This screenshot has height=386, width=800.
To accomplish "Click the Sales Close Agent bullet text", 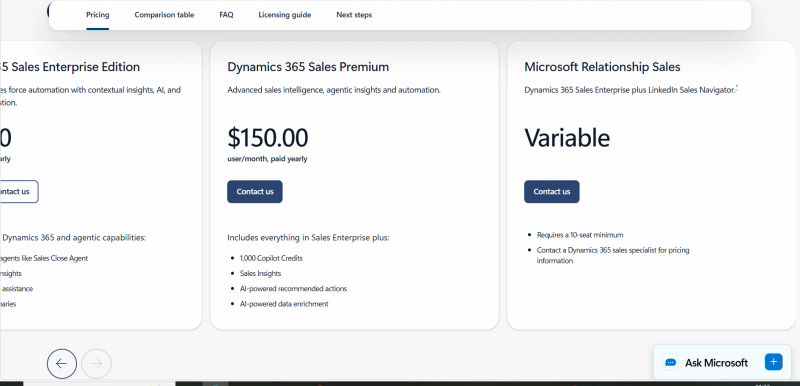I will point(44,258).
